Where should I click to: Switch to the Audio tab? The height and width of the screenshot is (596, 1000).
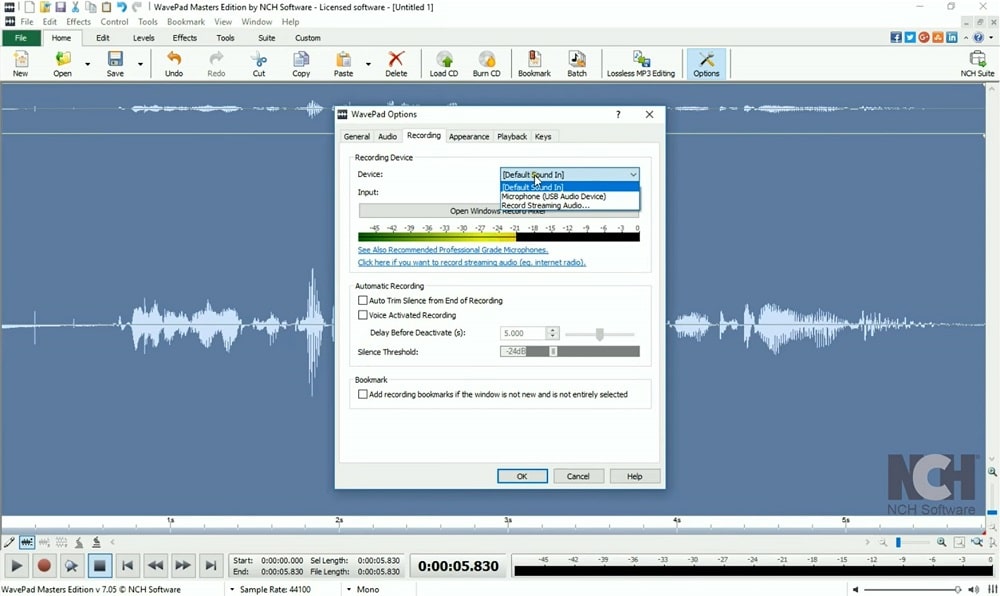(x=387, y=136)
